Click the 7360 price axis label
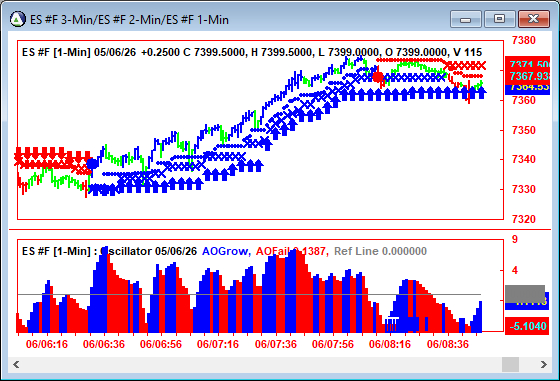Image resolution: width=560 pixels, height=381 pixels. [524, 100]
